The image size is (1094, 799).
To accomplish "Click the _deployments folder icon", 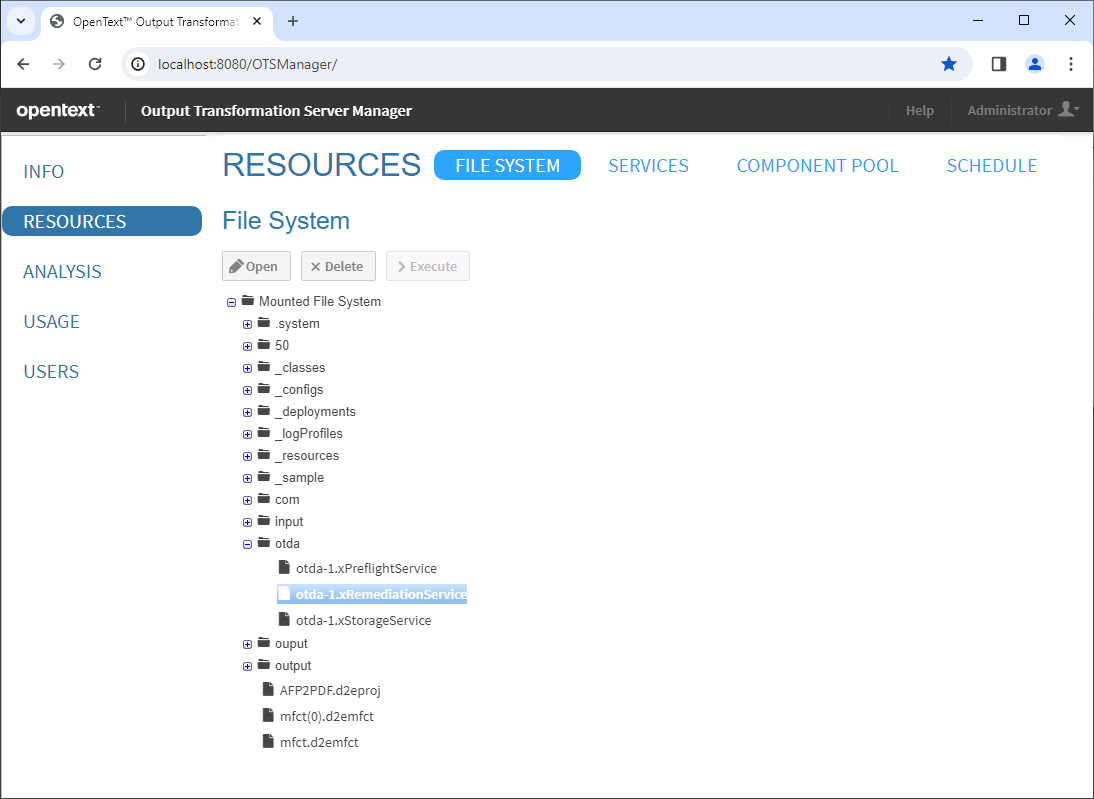I will point(264,411).
